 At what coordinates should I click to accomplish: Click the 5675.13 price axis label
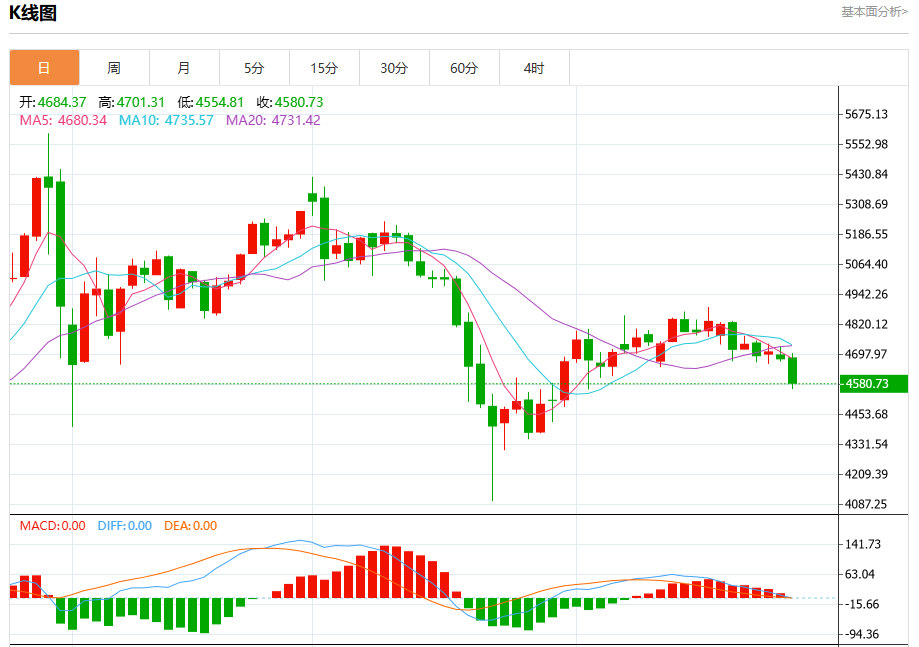click(866, 114)
